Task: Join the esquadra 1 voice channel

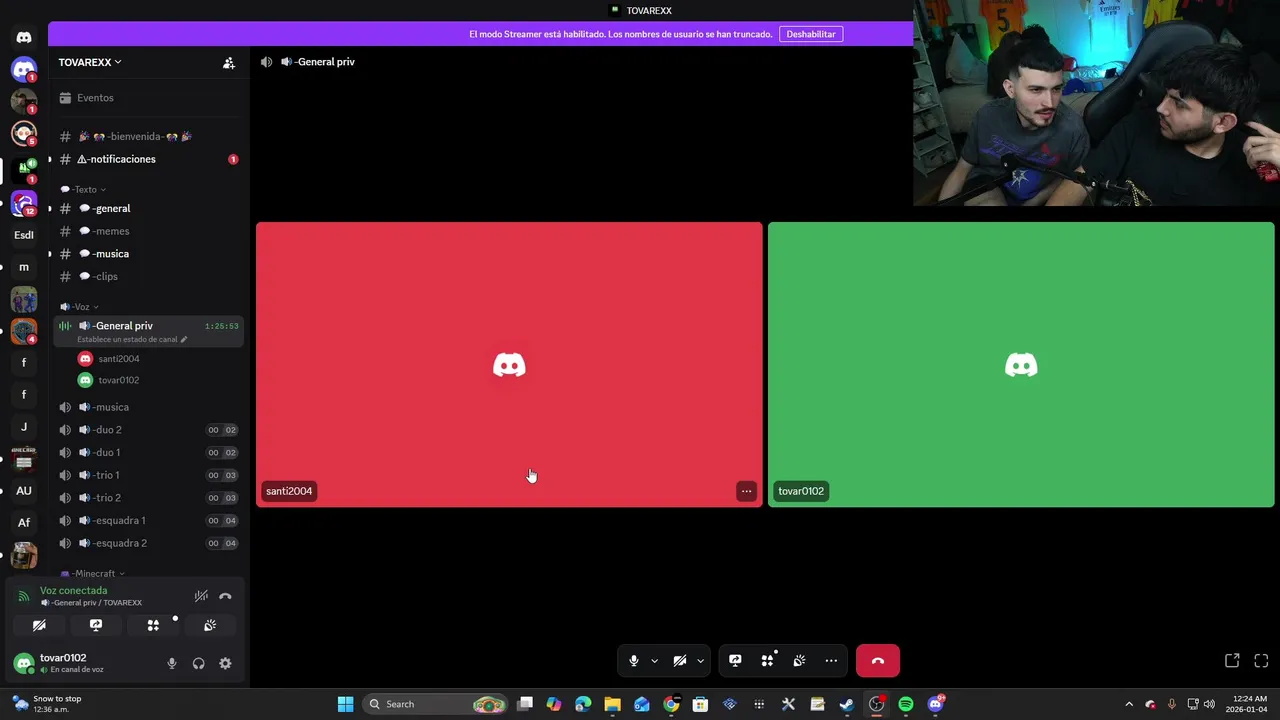Action: (148, 520)
